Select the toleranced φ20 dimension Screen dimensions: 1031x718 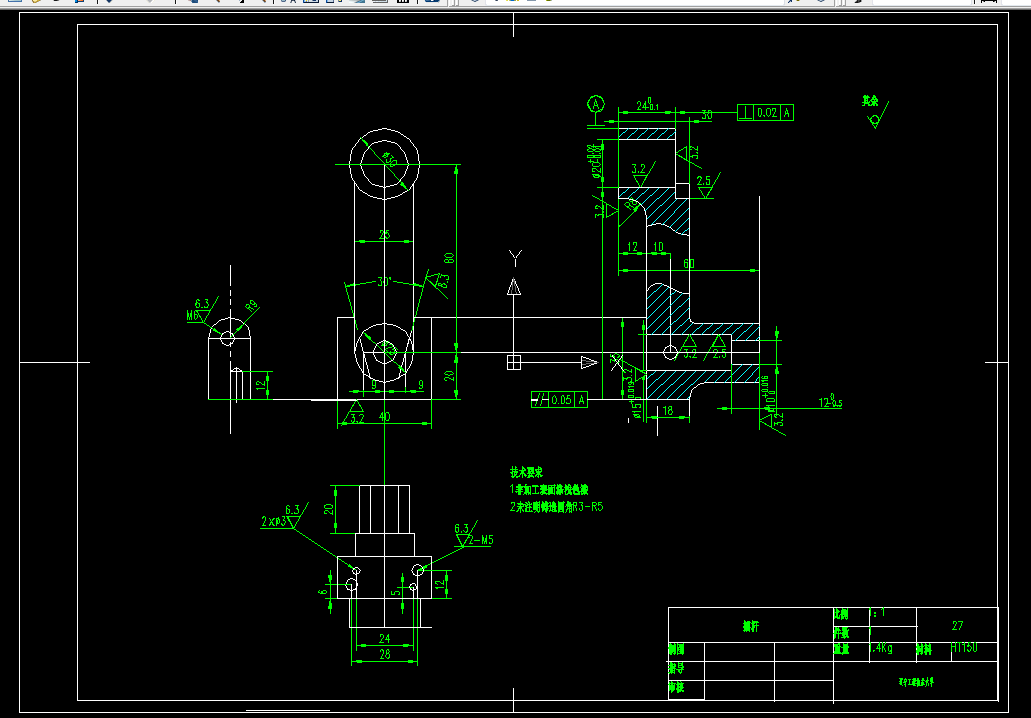[596, 161]
